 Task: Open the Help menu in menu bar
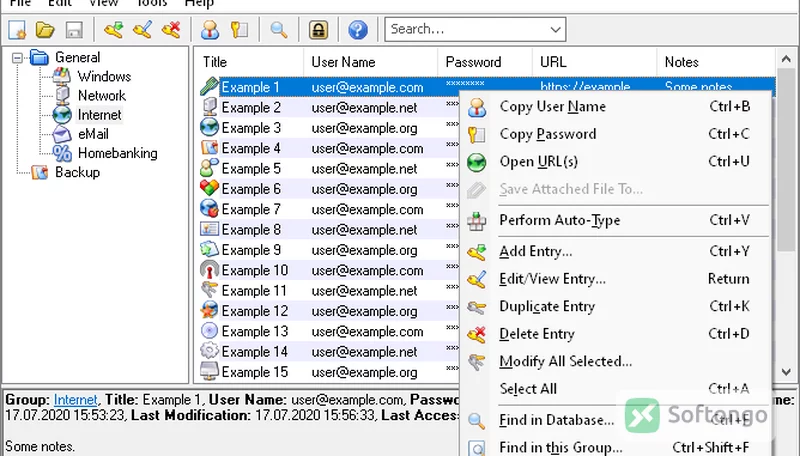[199, 4]
